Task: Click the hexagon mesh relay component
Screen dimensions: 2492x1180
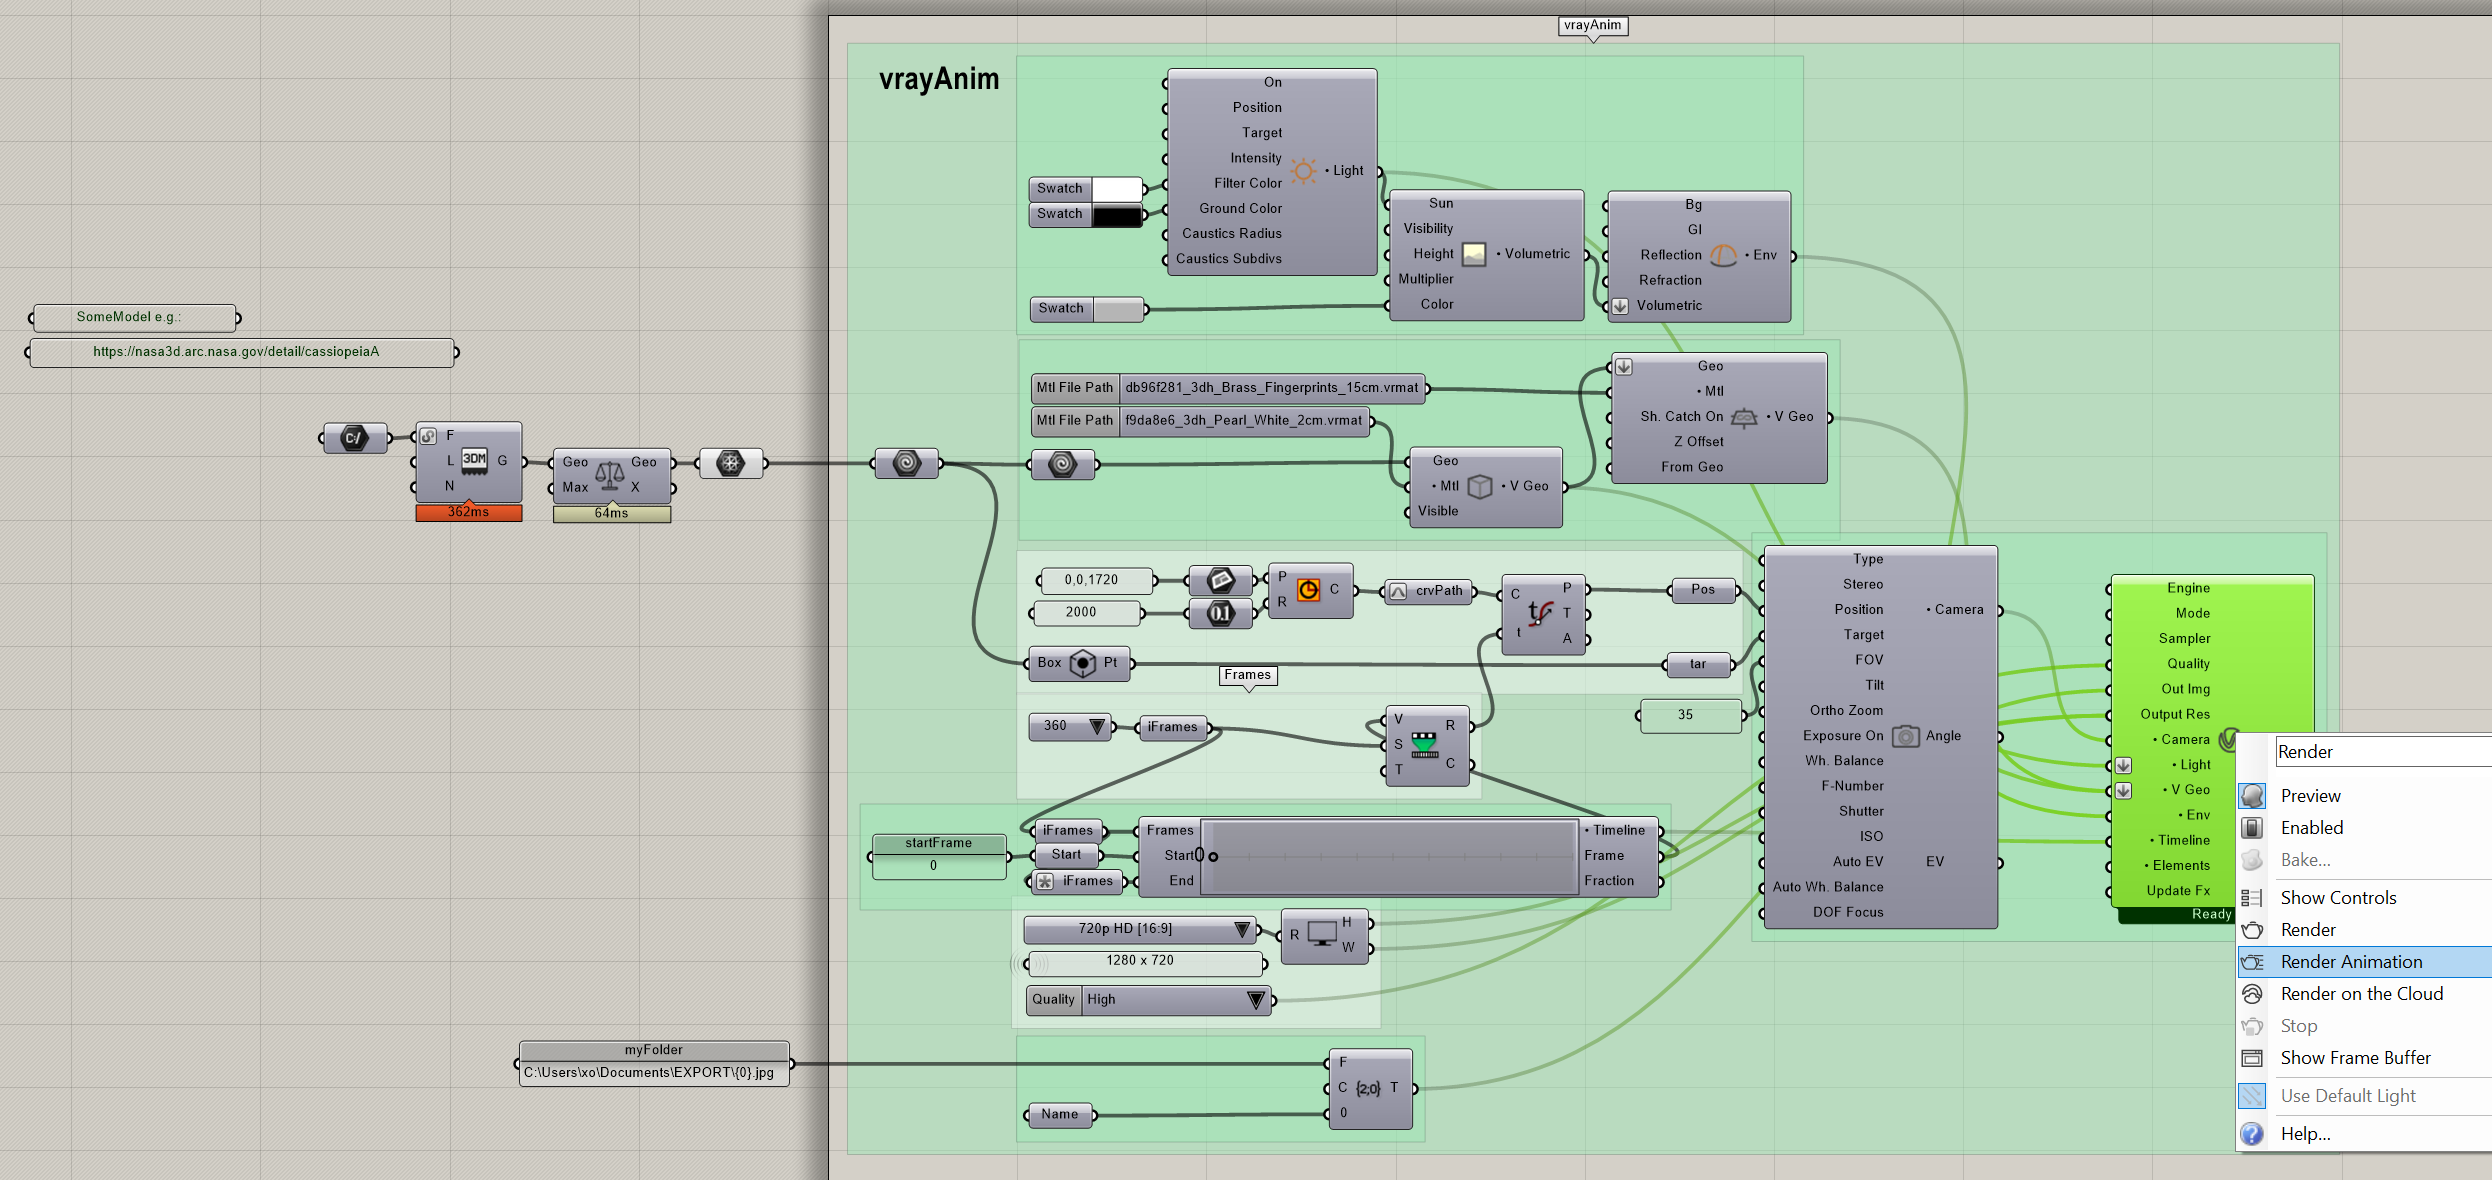Action: pos(731,463)
